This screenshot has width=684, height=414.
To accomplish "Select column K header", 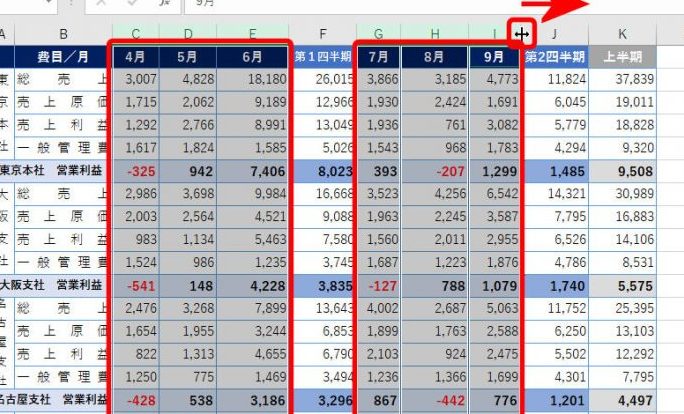I will (x=622, y=34).
